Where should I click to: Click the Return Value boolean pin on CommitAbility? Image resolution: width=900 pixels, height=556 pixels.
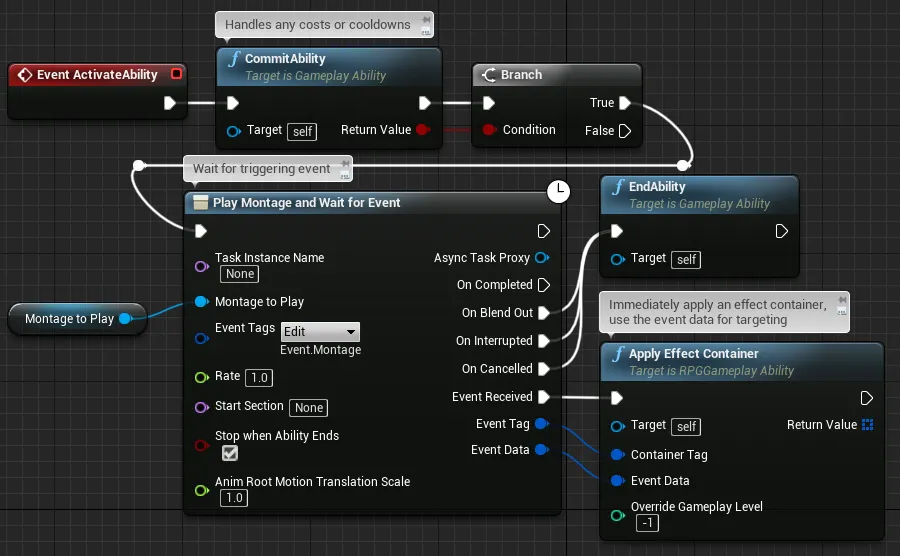coord(423,130)
